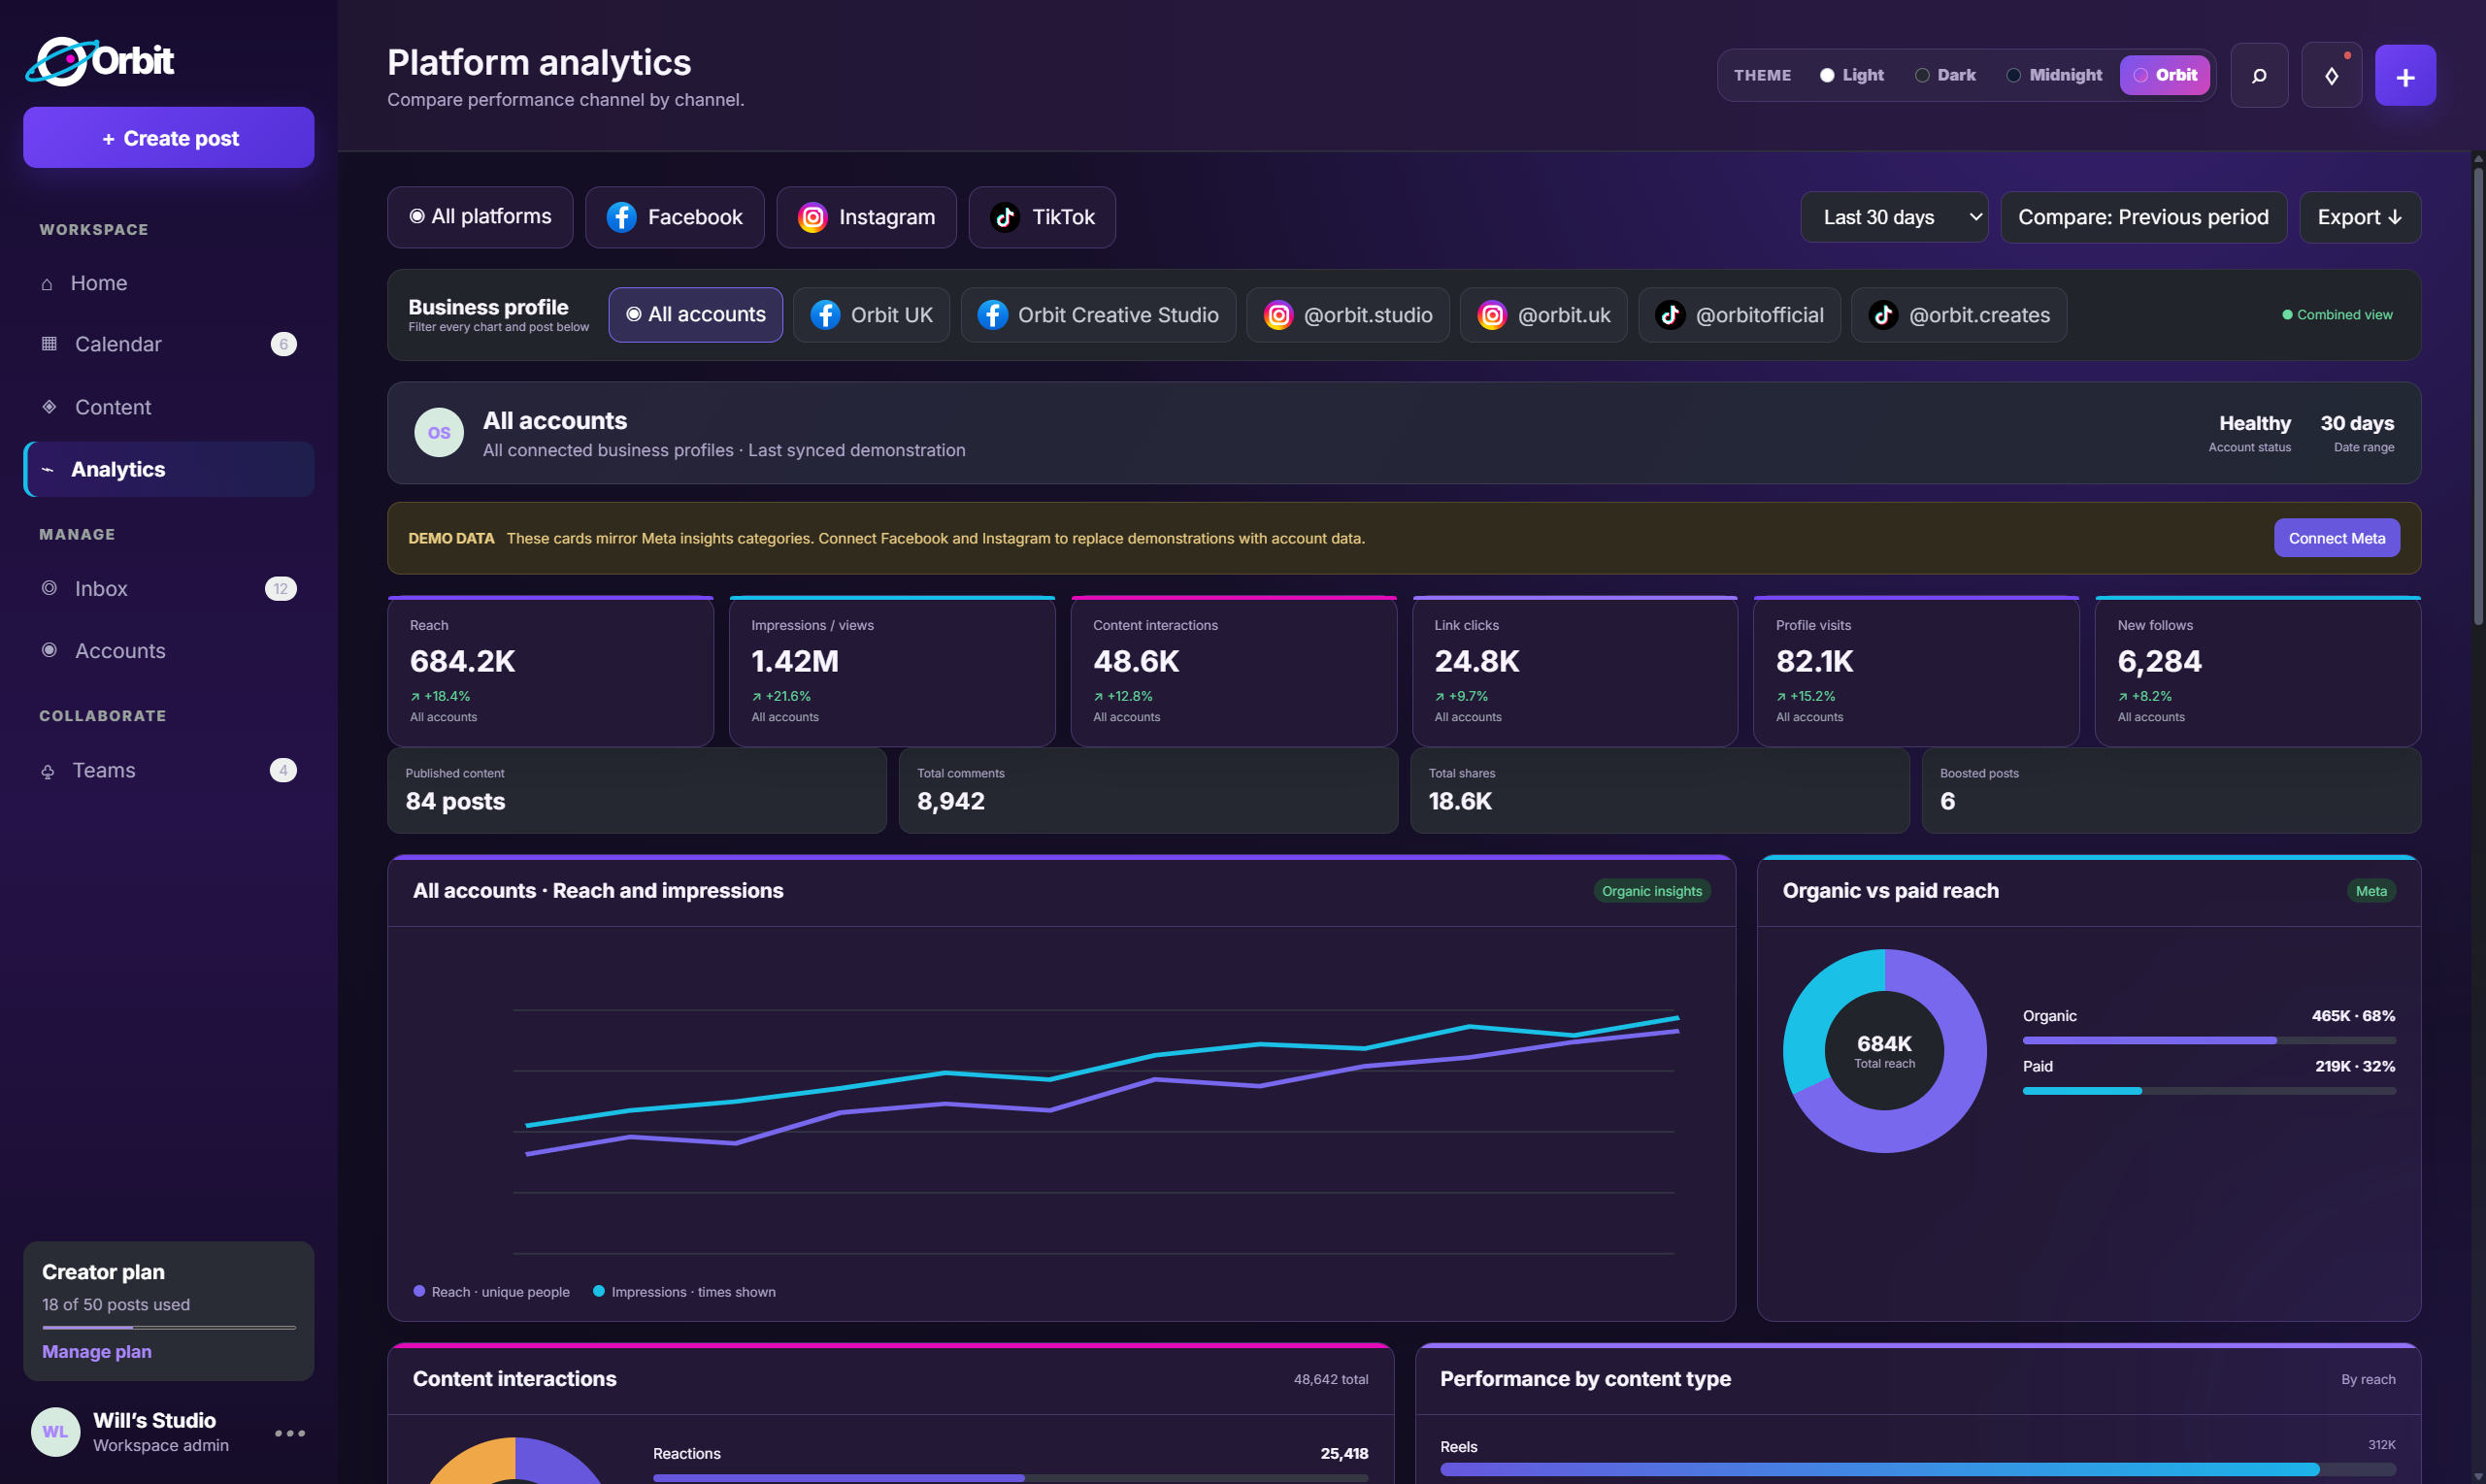Viewport: 2486px width, 1484px height.
Task: Click the Orbit planet logo
Action: [x=63, y=61]
